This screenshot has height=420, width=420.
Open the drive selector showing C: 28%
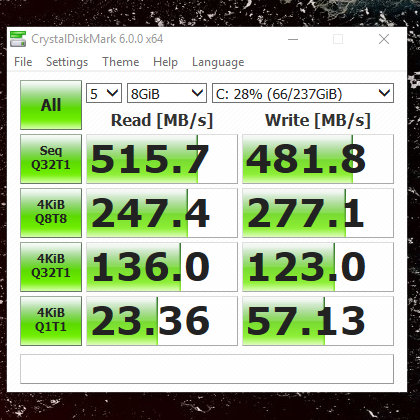[303, 93]
